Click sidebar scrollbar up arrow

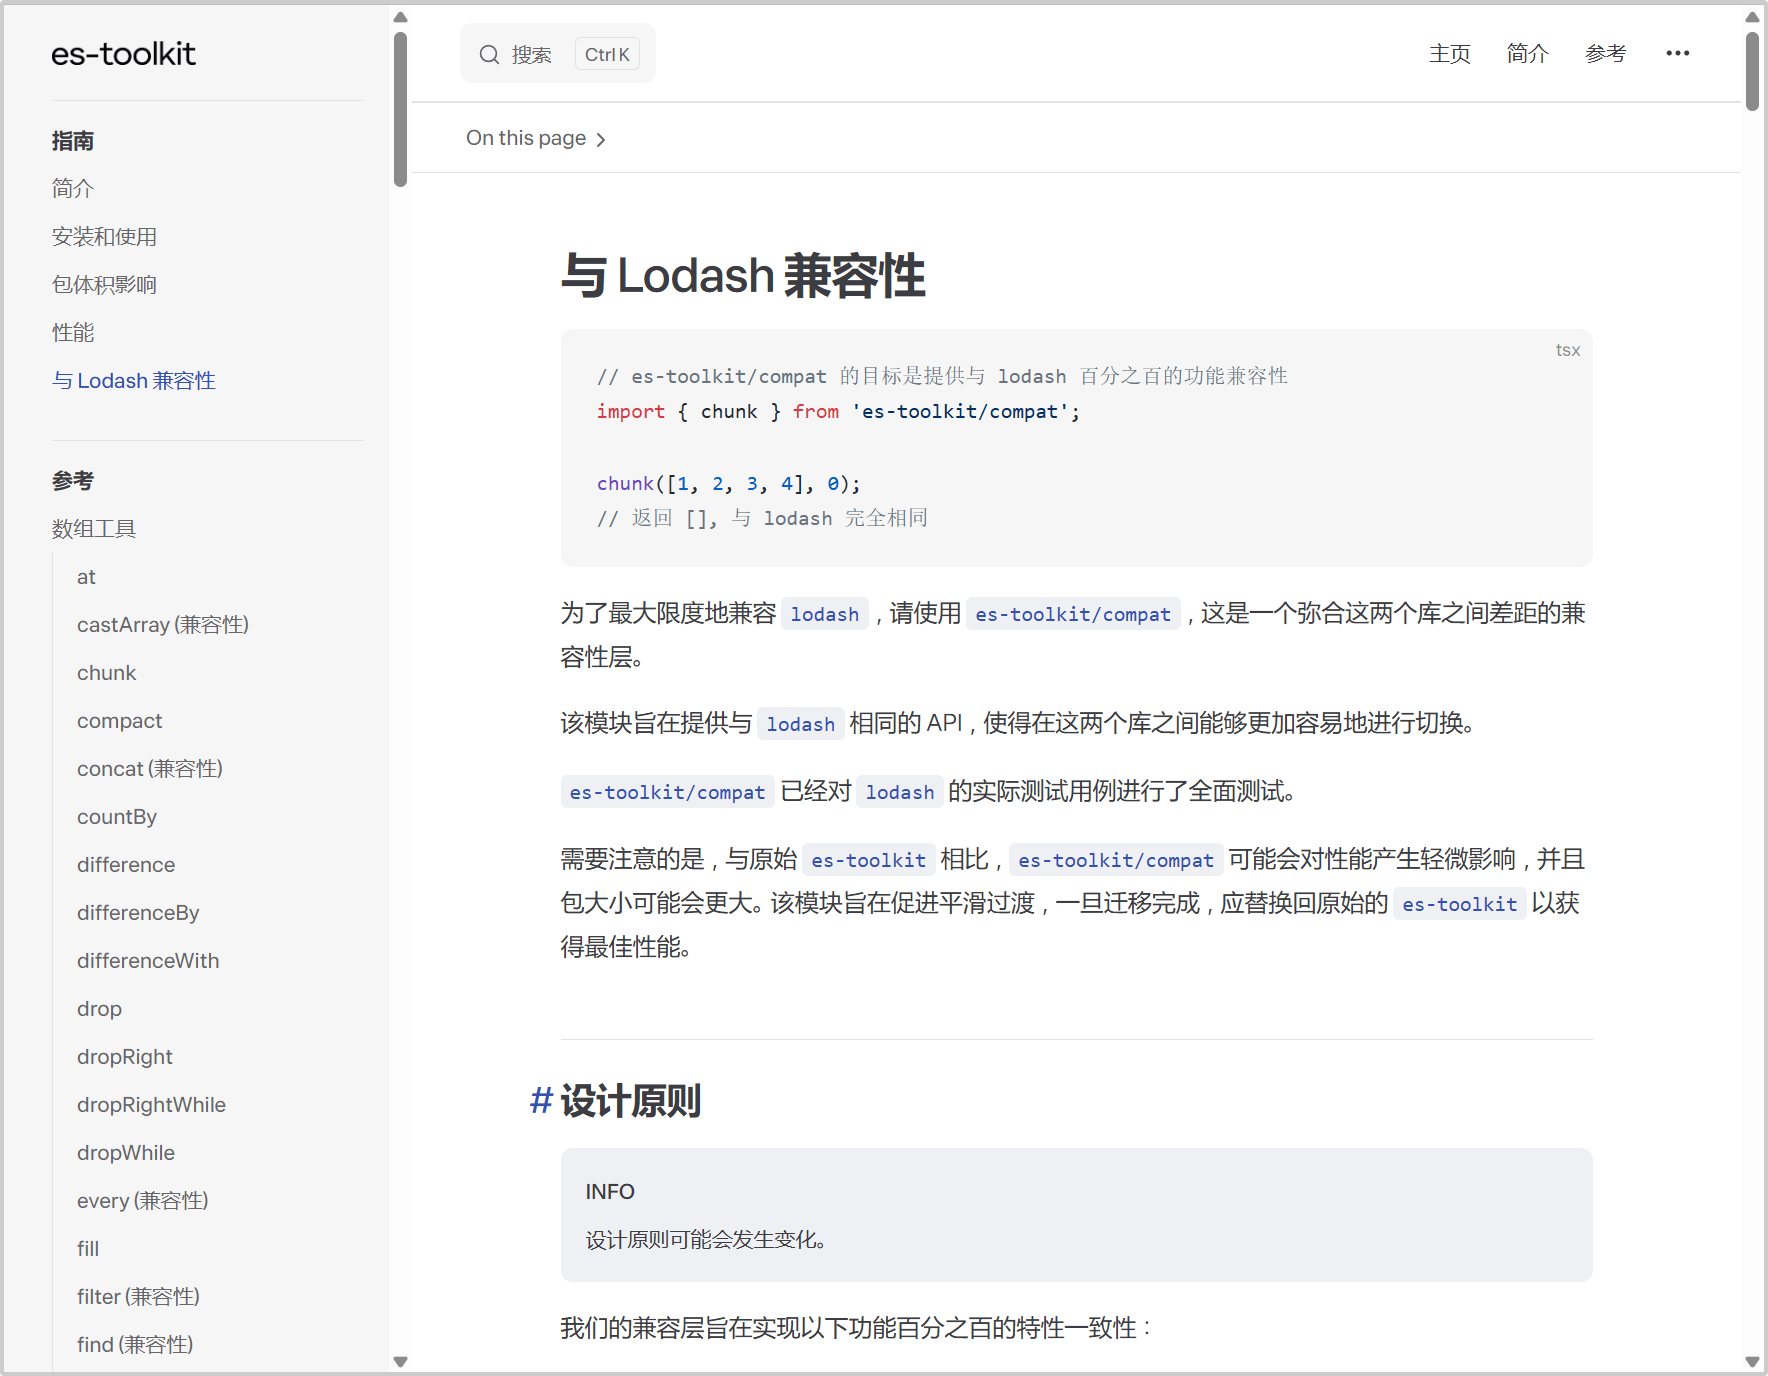click(x=400, y=17)
